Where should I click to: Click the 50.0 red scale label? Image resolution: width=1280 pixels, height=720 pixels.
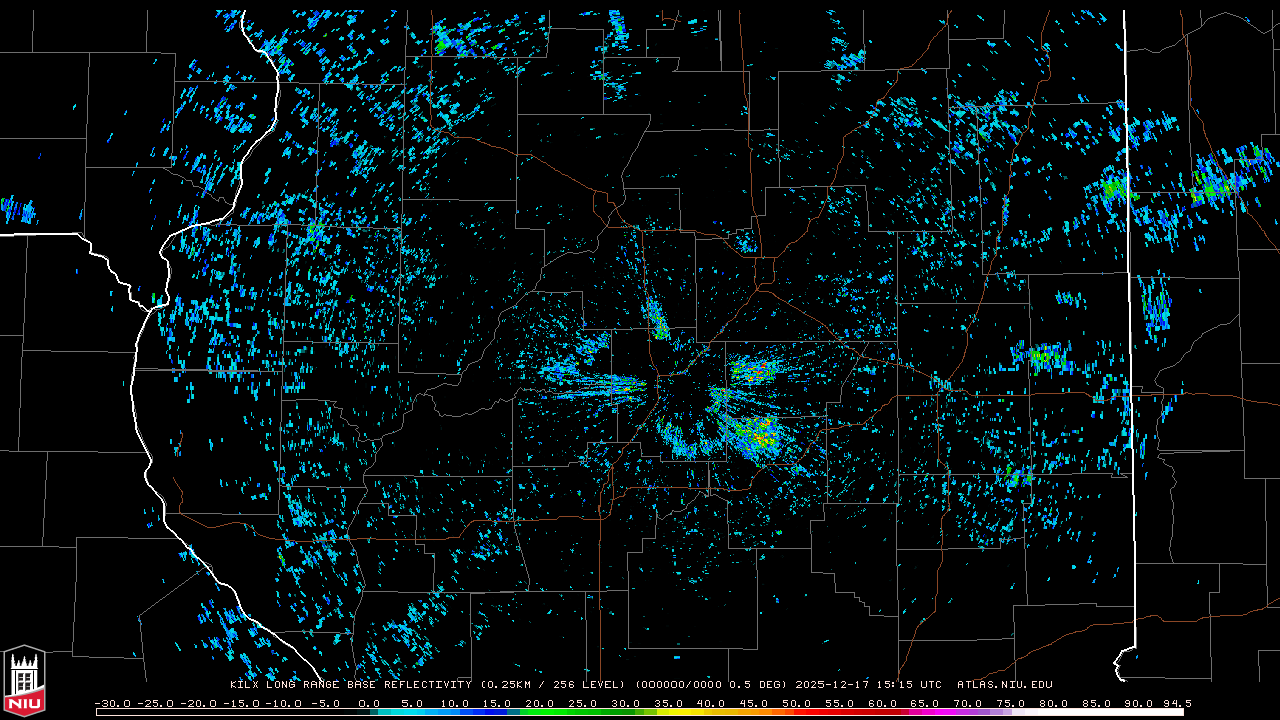(796, 703)
